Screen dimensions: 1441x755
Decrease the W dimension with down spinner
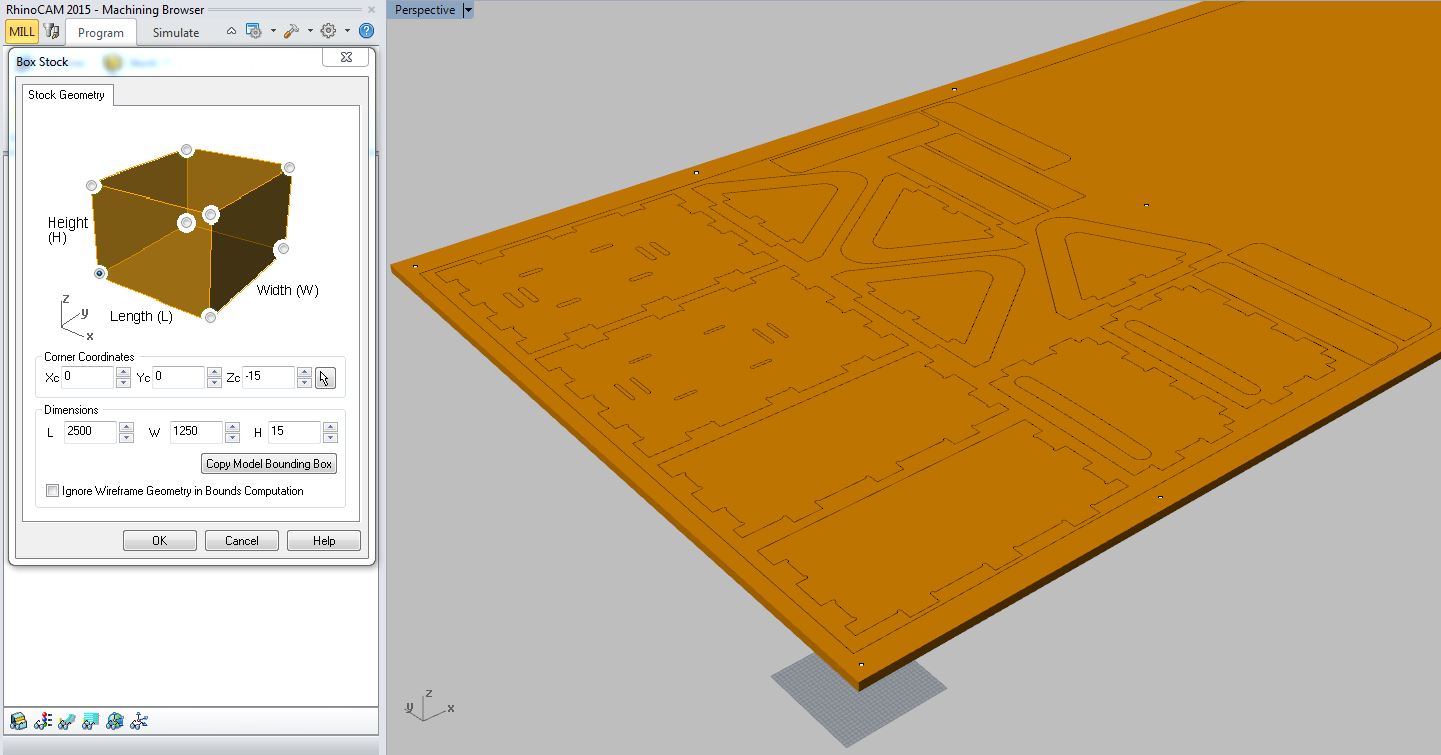[233, 438]
